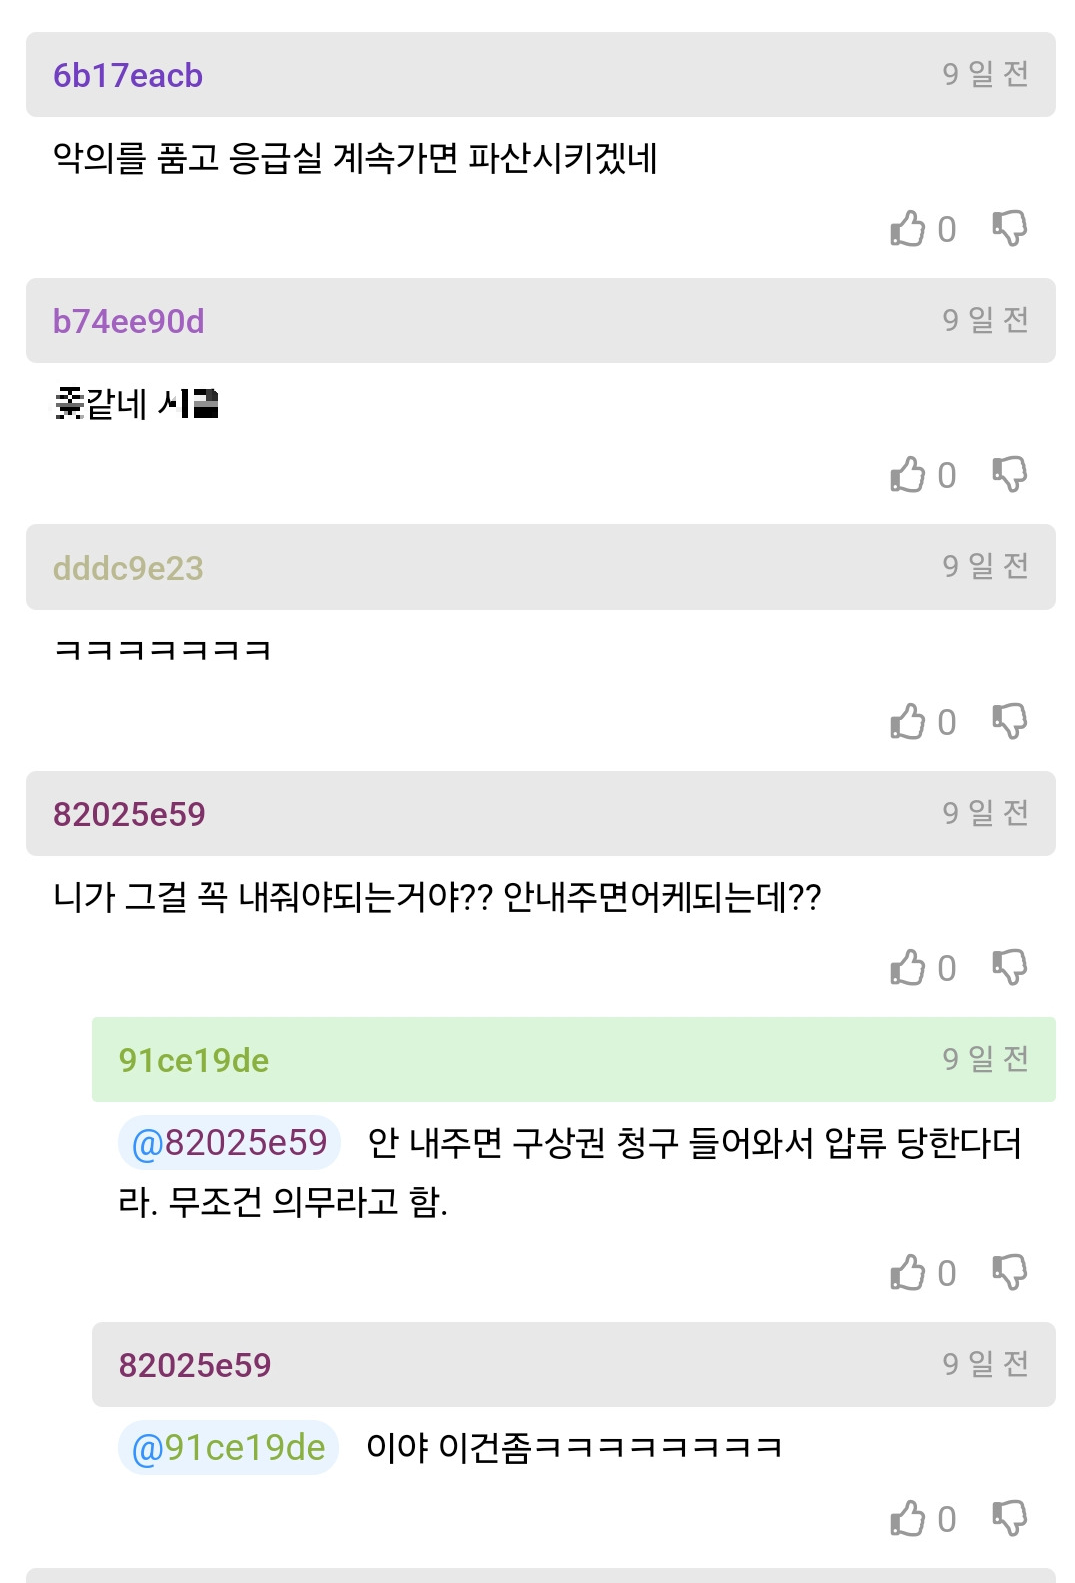Viewport: 1075px width, 1583px height.
Task: Thumbs up 82025e59's question comment
Action: click(x=908, y=967)
